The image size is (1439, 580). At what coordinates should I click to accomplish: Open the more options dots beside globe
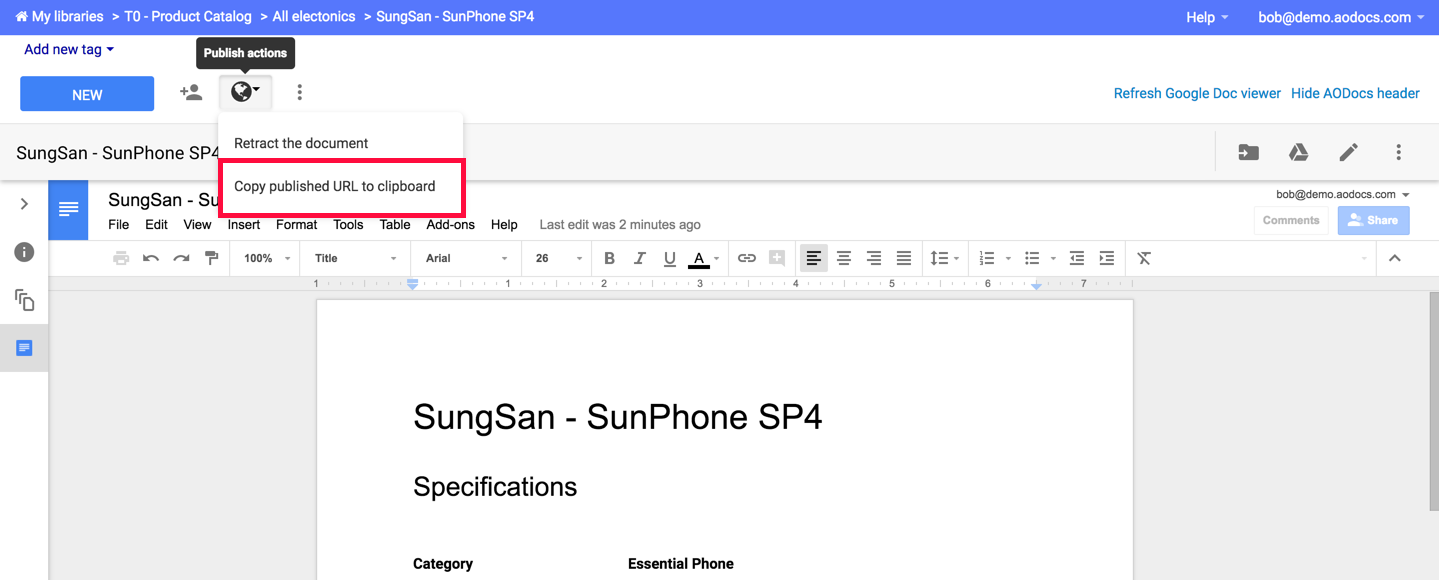click(x=299, y=93)
